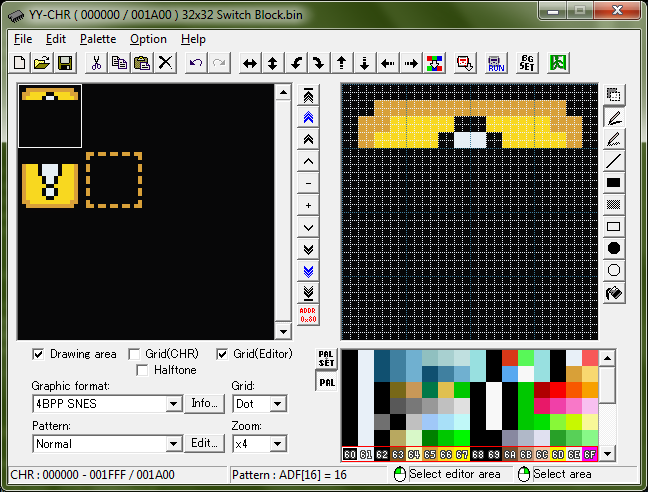
Task: Jump to end of file arrow
Action: pyautogui.click(x=308, y=293)
